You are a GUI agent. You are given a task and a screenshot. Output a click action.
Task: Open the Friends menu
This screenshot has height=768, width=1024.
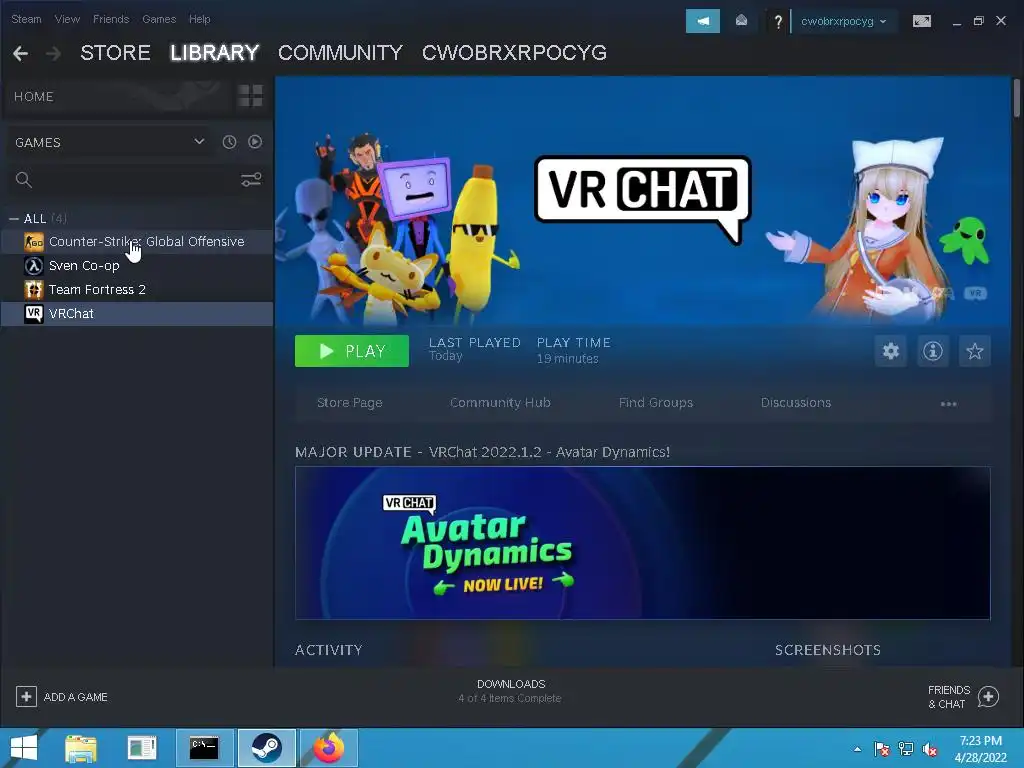pos(111,19)
